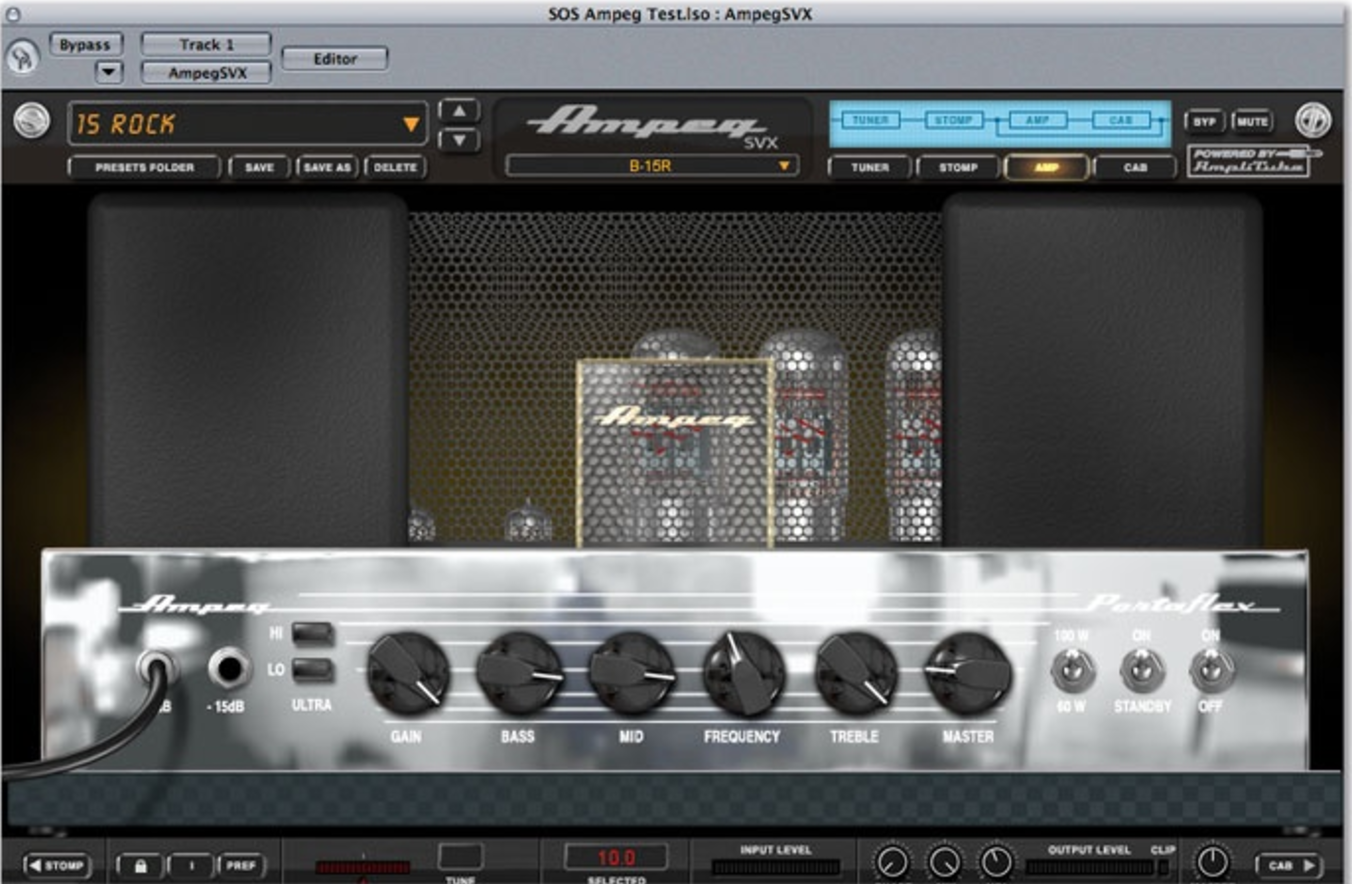Click the SAVE AS button
The image size is (1352, 884).
pos(327,167)
